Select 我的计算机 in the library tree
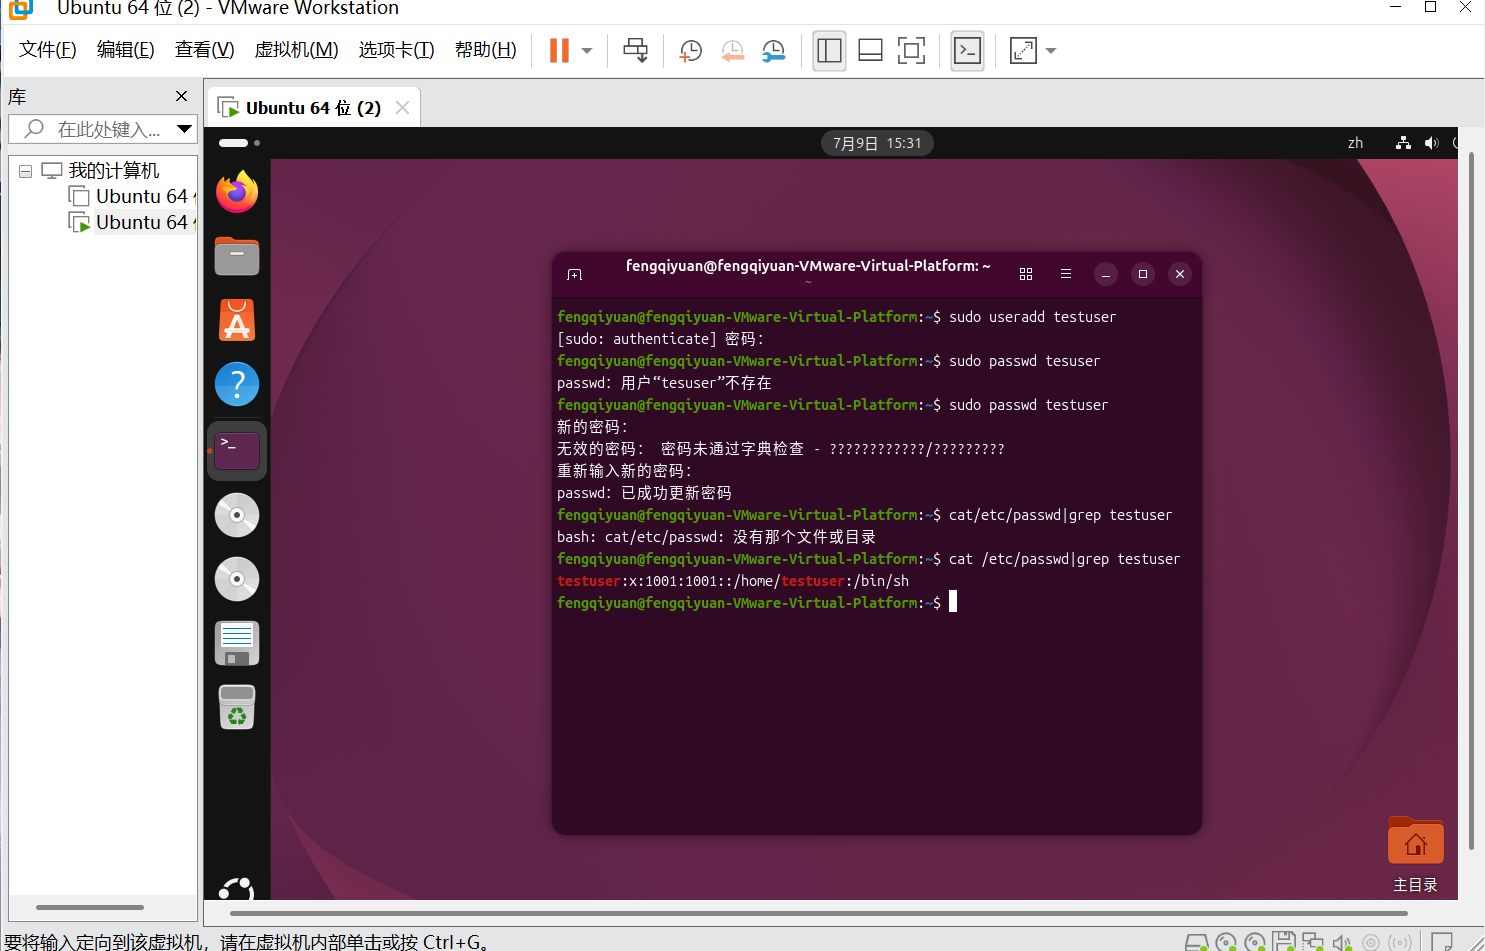 (x=114, y=171)
